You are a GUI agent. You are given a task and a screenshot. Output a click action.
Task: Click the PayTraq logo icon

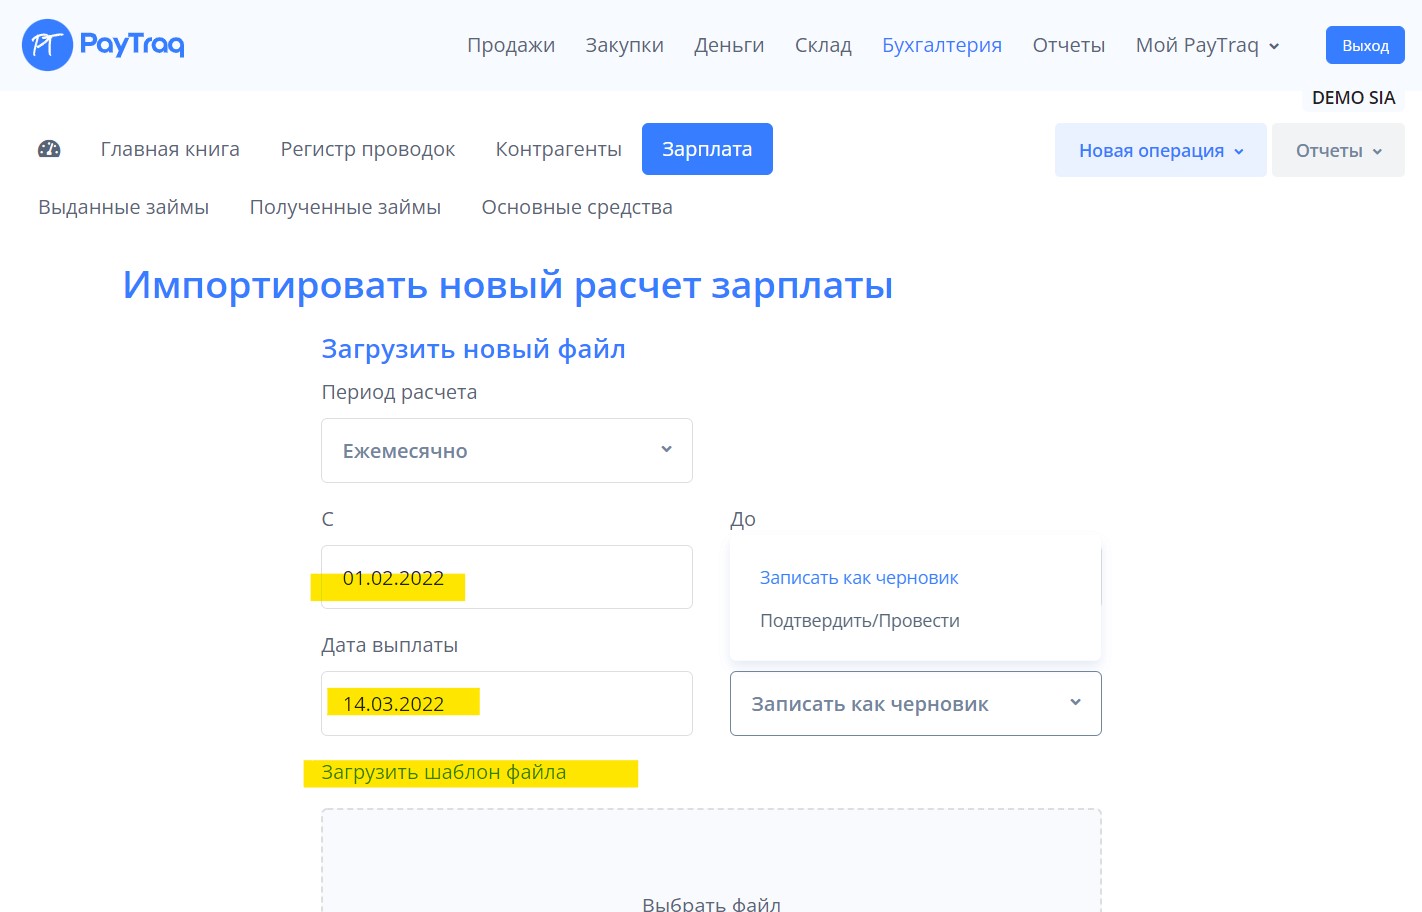pos(47,45)
